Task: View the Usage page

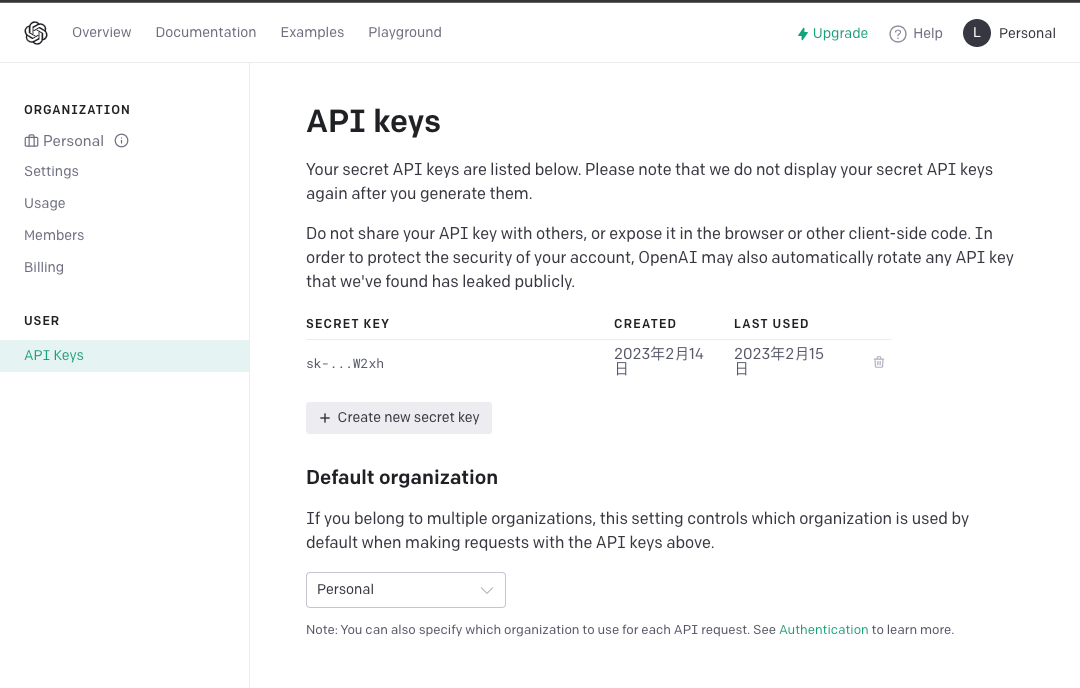Action: [x=45, y=203]
